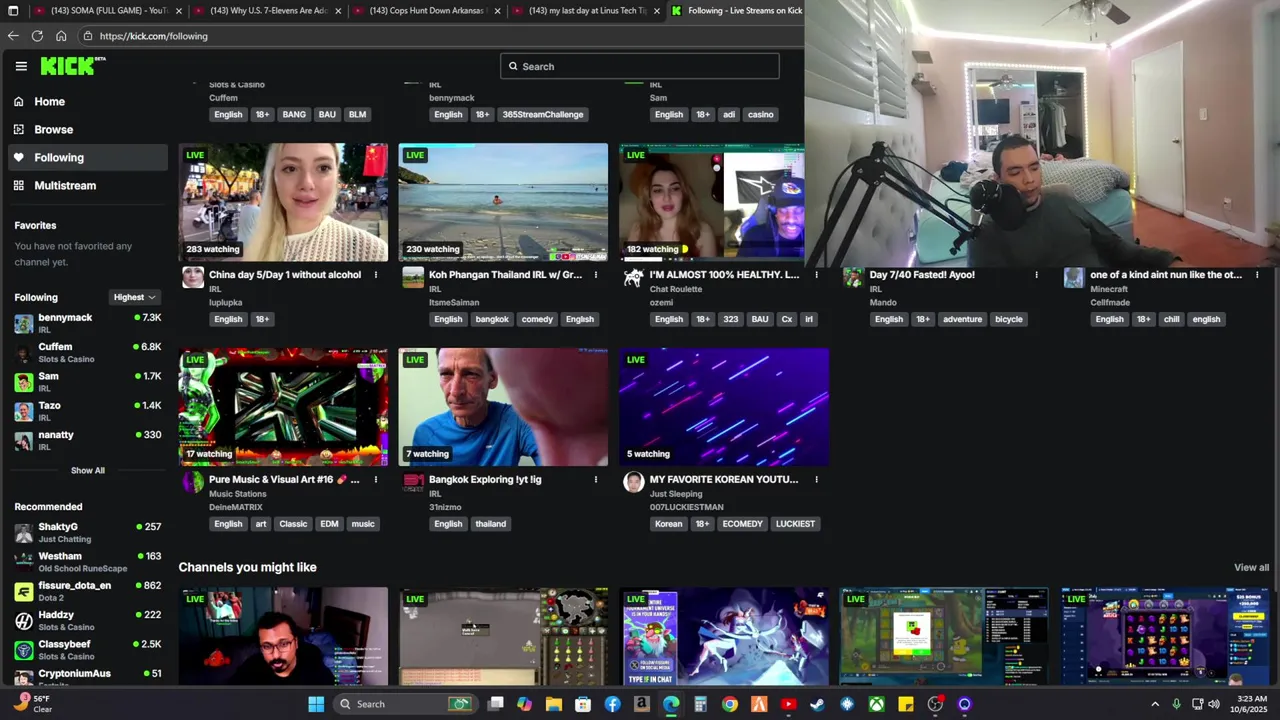The height and width of the screenshot is (720, 1280).
Task: Close the SOMA (FULL GAME) tab
Action: coord(179,11)
